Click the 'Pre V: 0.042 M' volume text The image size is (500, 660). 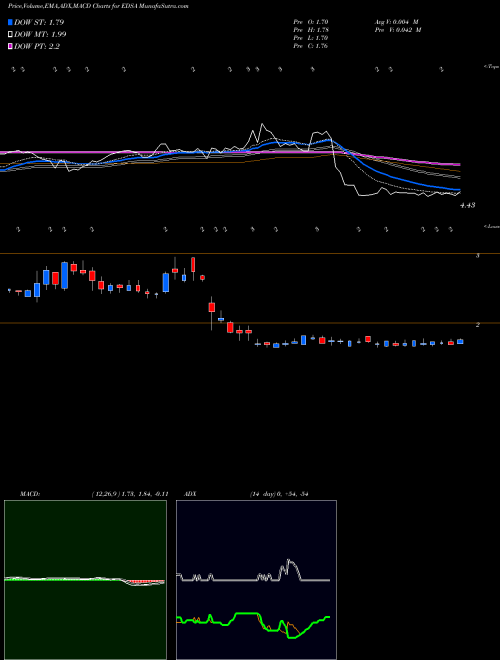click(x=398, y=30)
